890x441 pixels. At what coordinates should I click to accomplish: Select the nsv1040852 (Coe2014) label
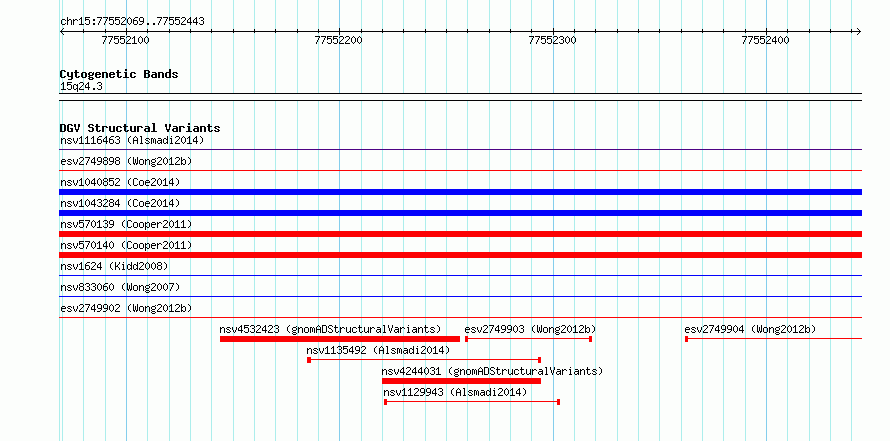(120, 182)
